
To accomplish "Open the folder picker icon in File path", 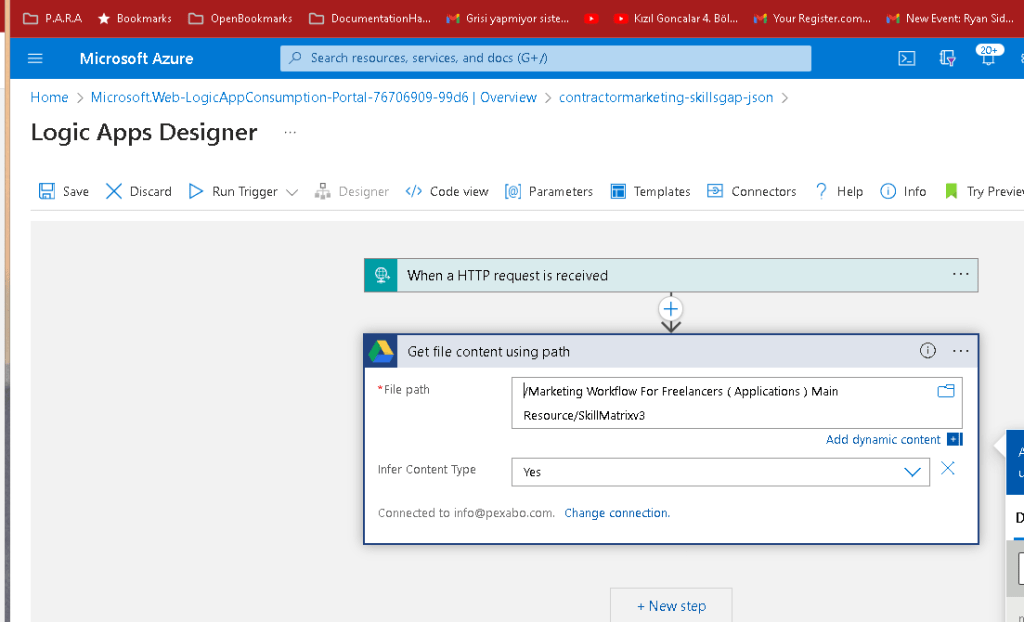I will [x=946, y=391].
